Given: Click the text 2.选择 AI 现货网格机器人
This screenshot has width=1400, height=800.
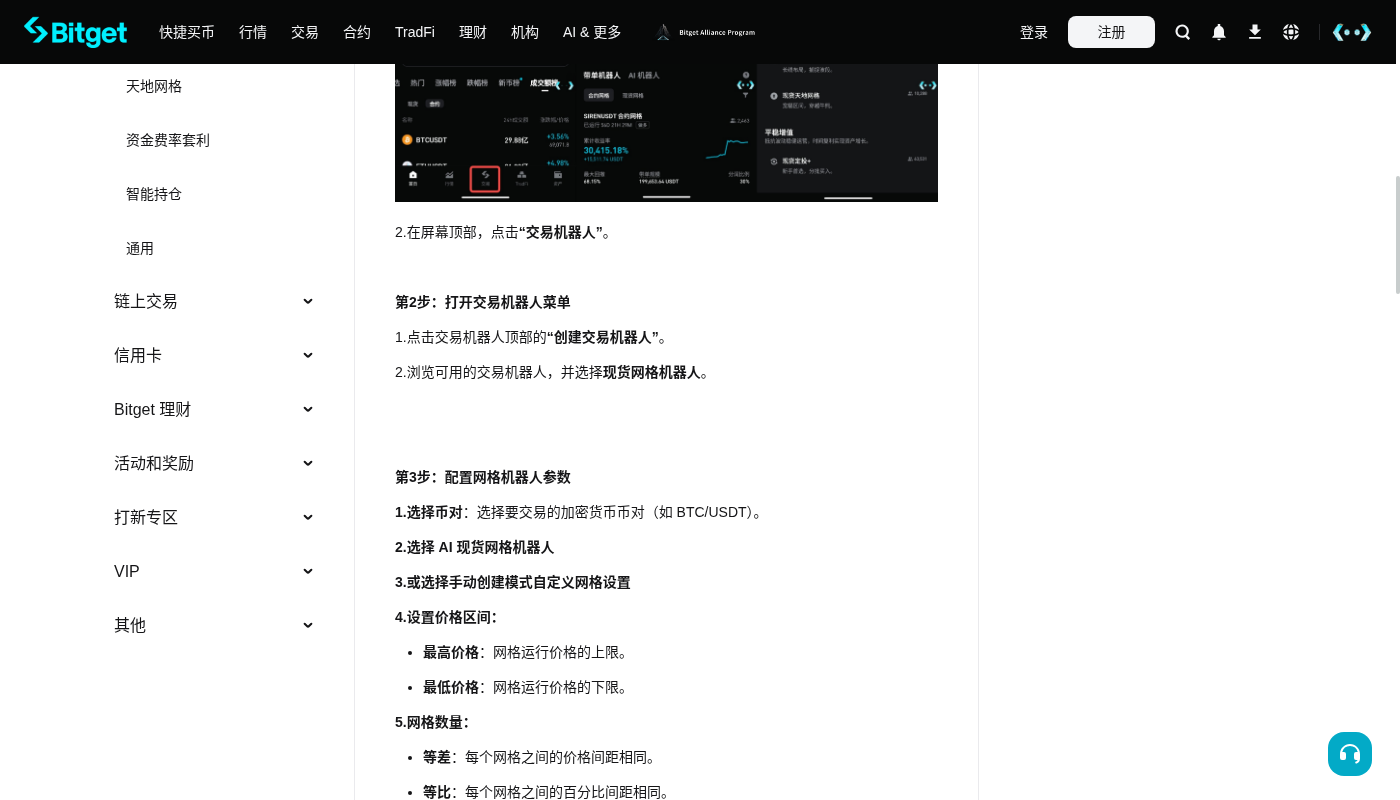Looking at the screenshot, I should pos(474,547).
